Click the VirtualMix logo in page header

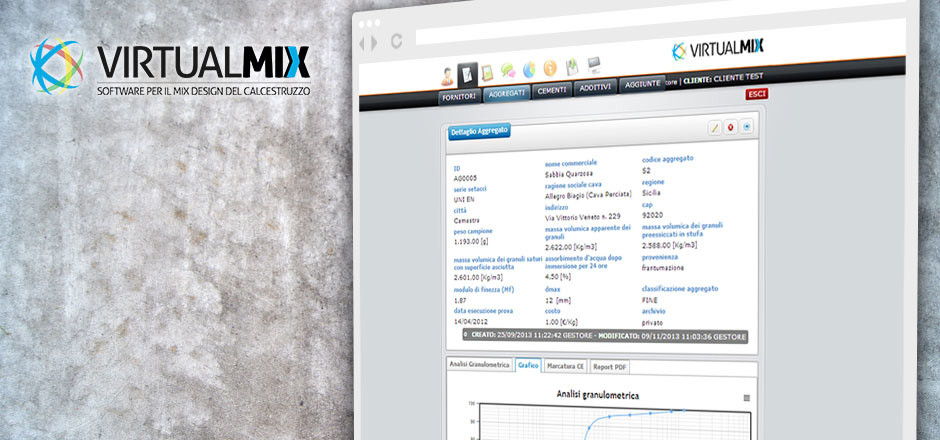[x=717, y=49]
